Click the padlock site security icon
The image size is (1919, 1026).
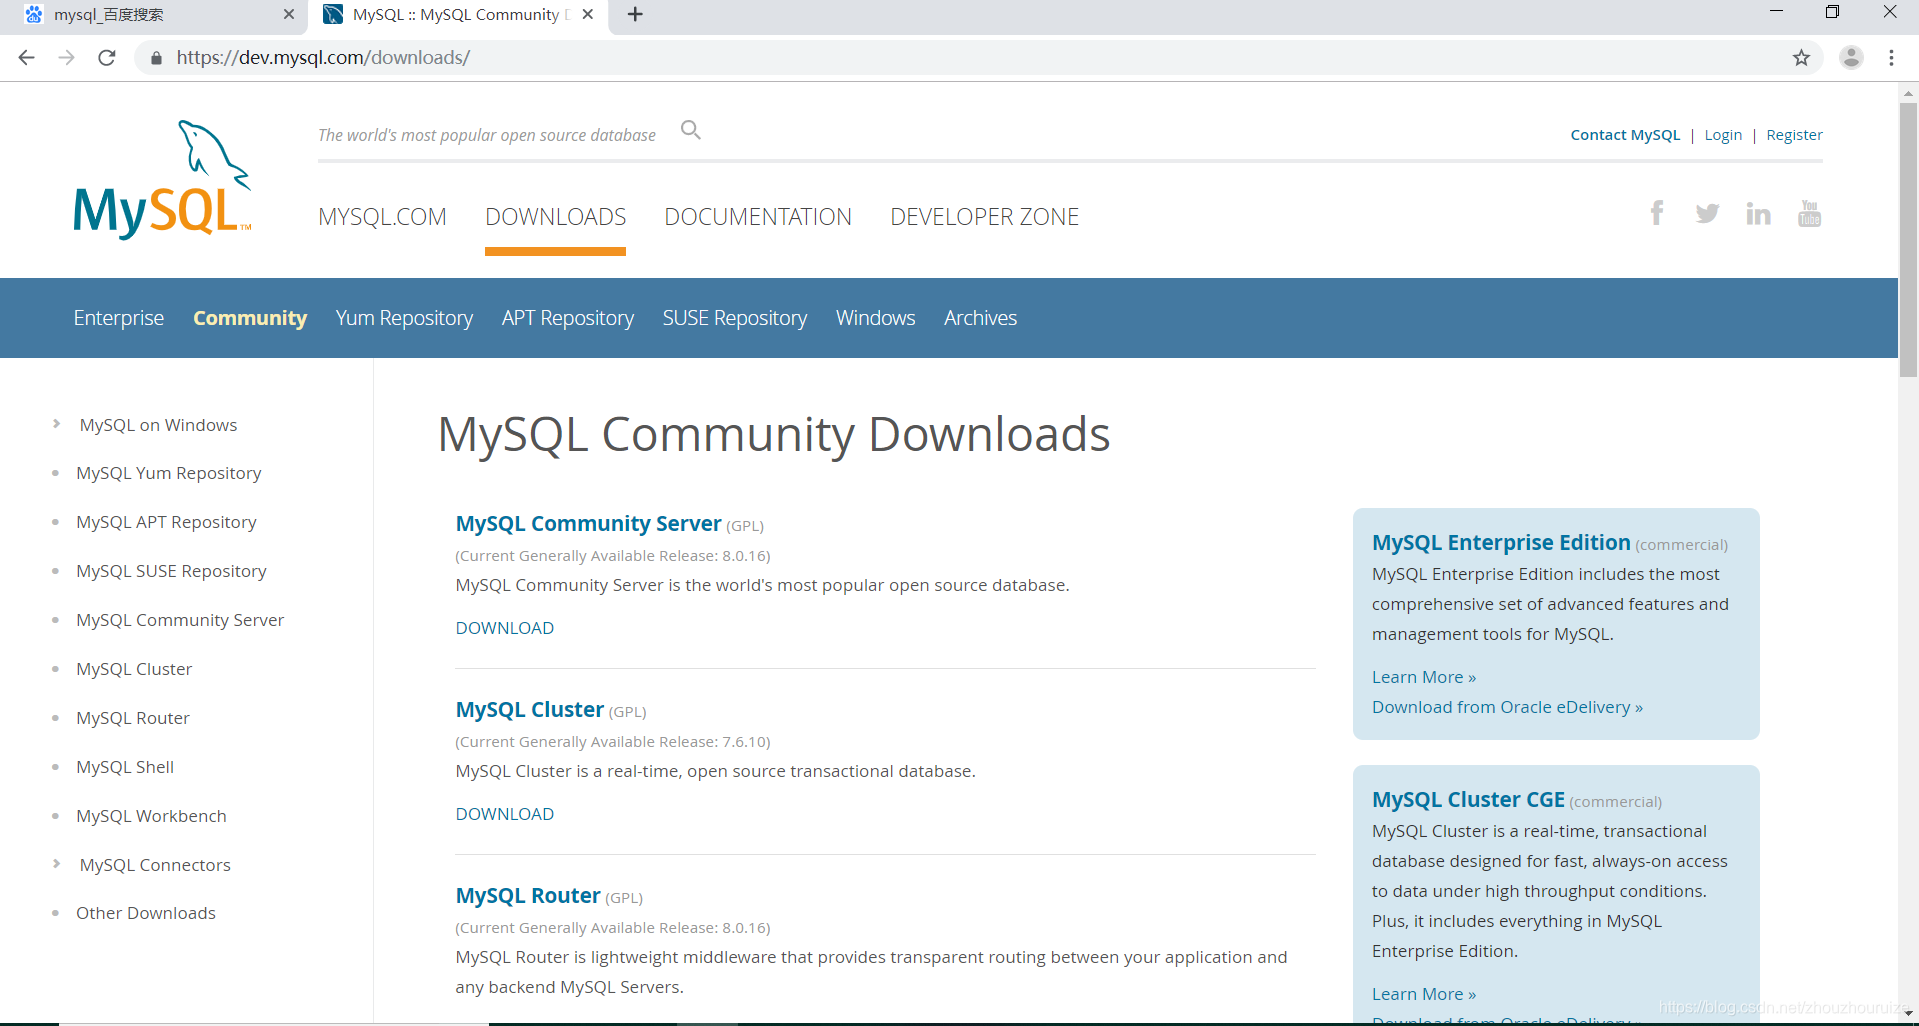pos(156,58)
